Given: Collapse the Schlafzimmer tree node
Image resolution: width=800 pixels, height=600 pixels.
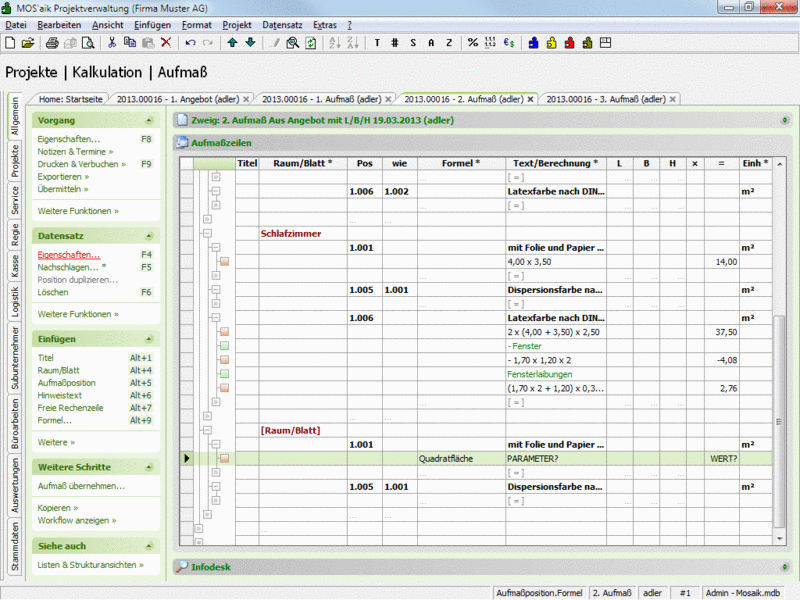Looking at the screenshot, I should (x=207, y=234).
